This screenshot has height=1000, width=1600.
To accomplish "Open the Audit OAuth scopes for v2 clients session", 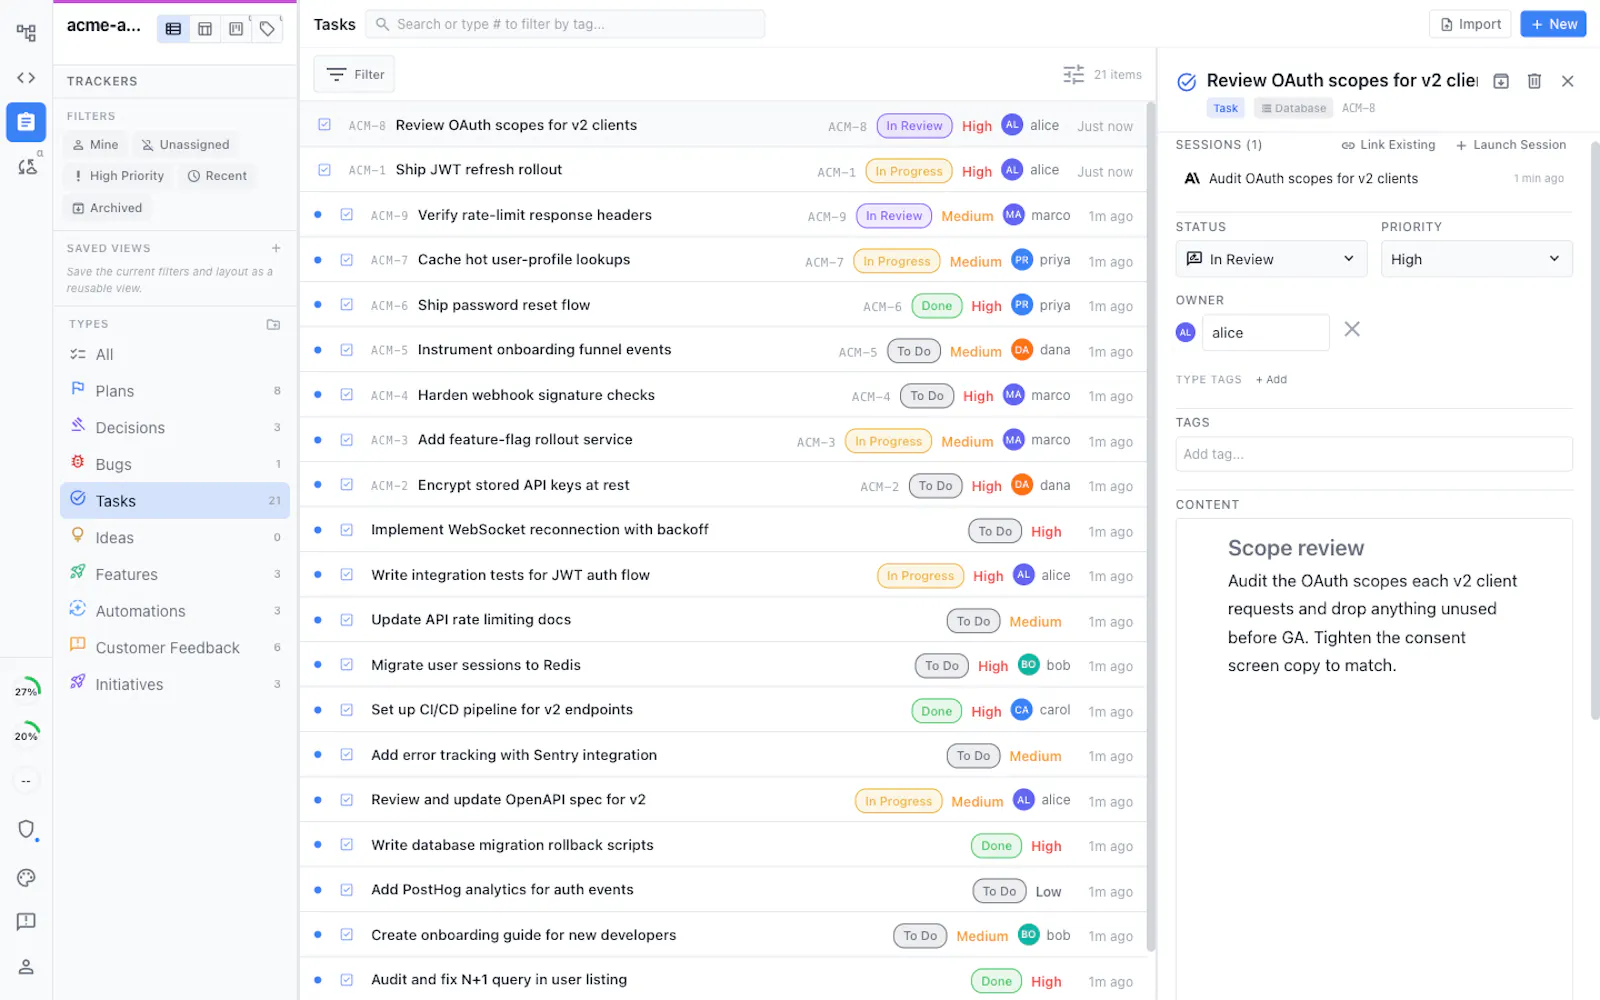I will point(1374,179).
